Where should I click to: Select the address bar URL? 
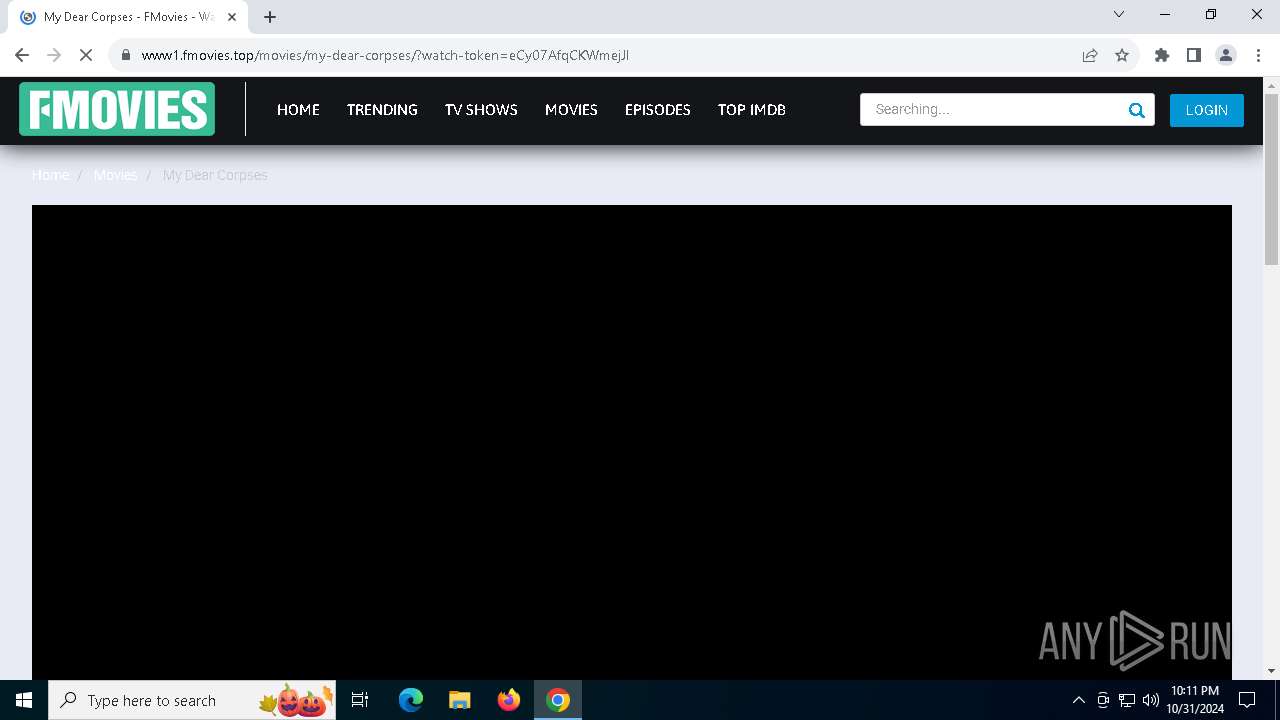point(385,55)
